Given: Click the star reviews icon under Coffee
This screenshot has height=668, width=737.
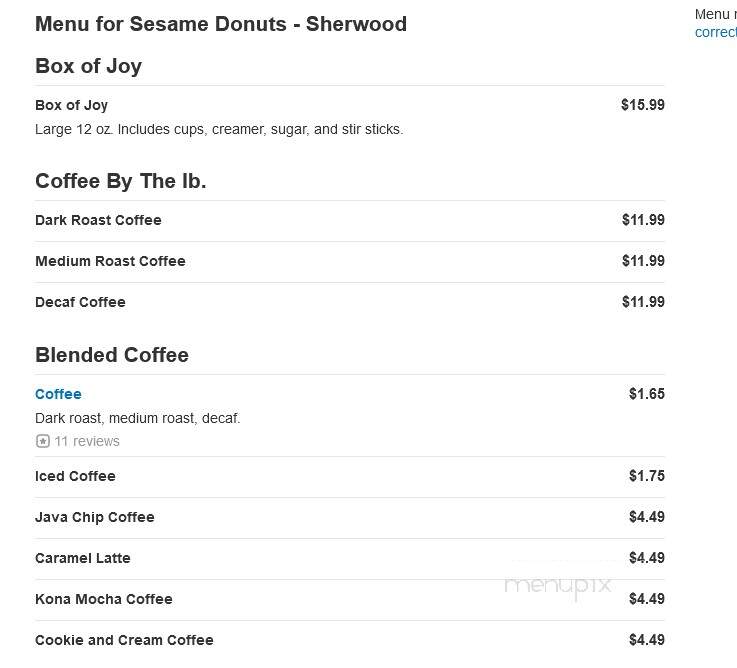Looking at the screenshot, I should pyautogui.click(x=42, y=441).
